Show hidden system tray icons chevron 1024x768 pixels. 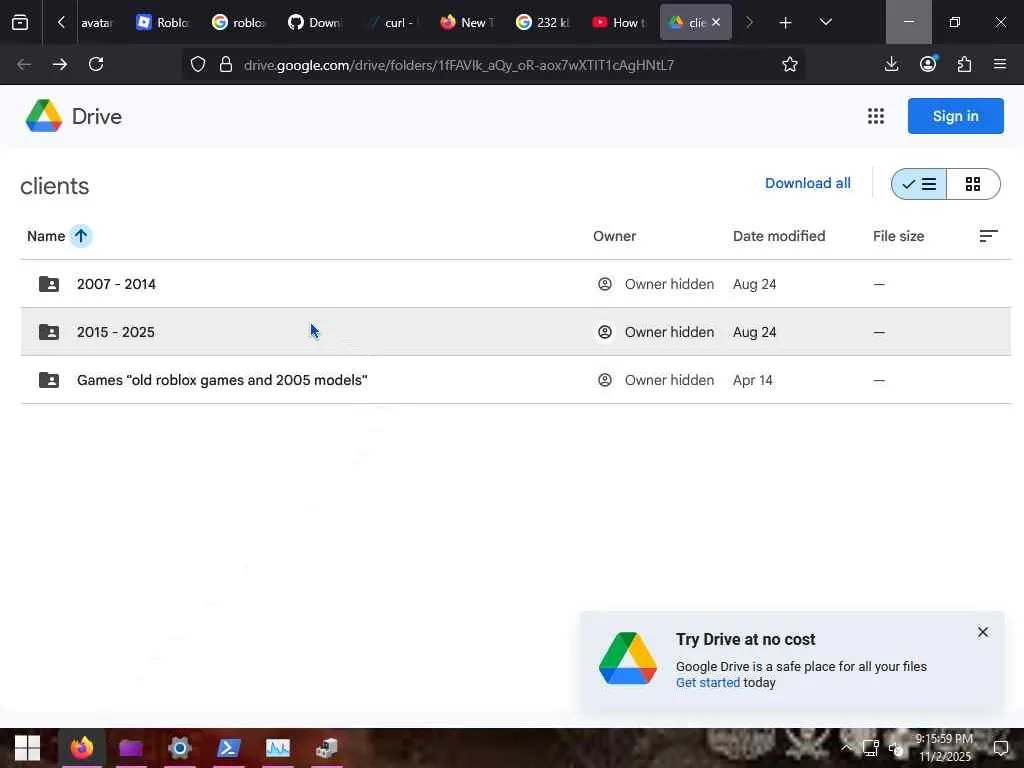click(846, 748)
